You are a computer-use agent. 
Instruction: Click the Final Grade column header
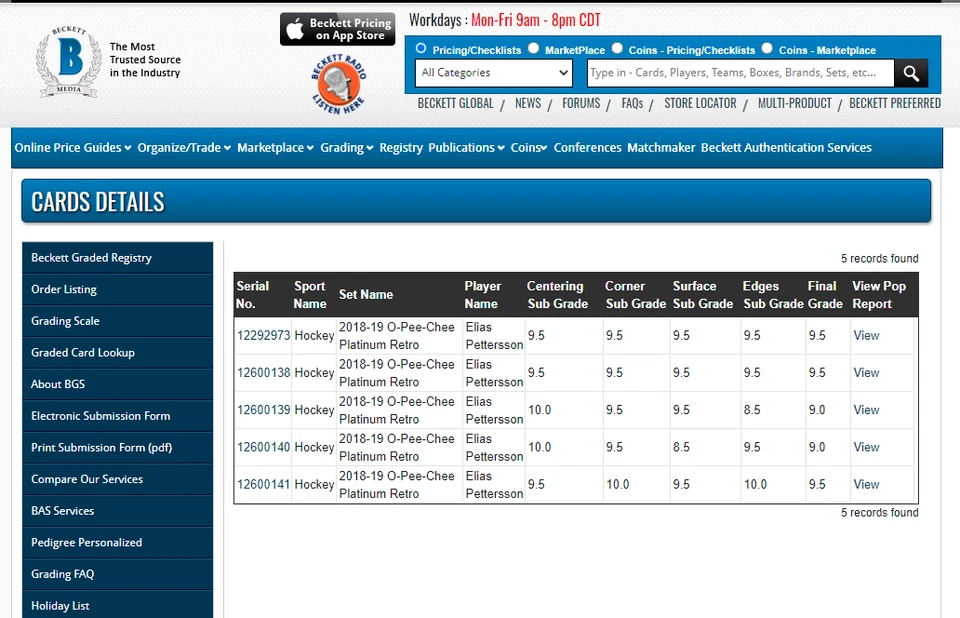(825, 295)
